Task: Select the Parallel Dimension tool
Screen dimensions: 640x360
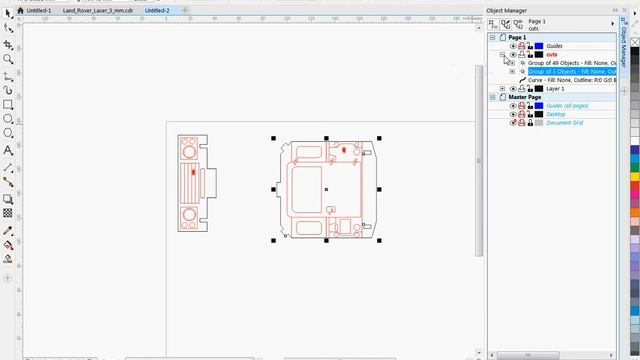Action: (8, 168)
